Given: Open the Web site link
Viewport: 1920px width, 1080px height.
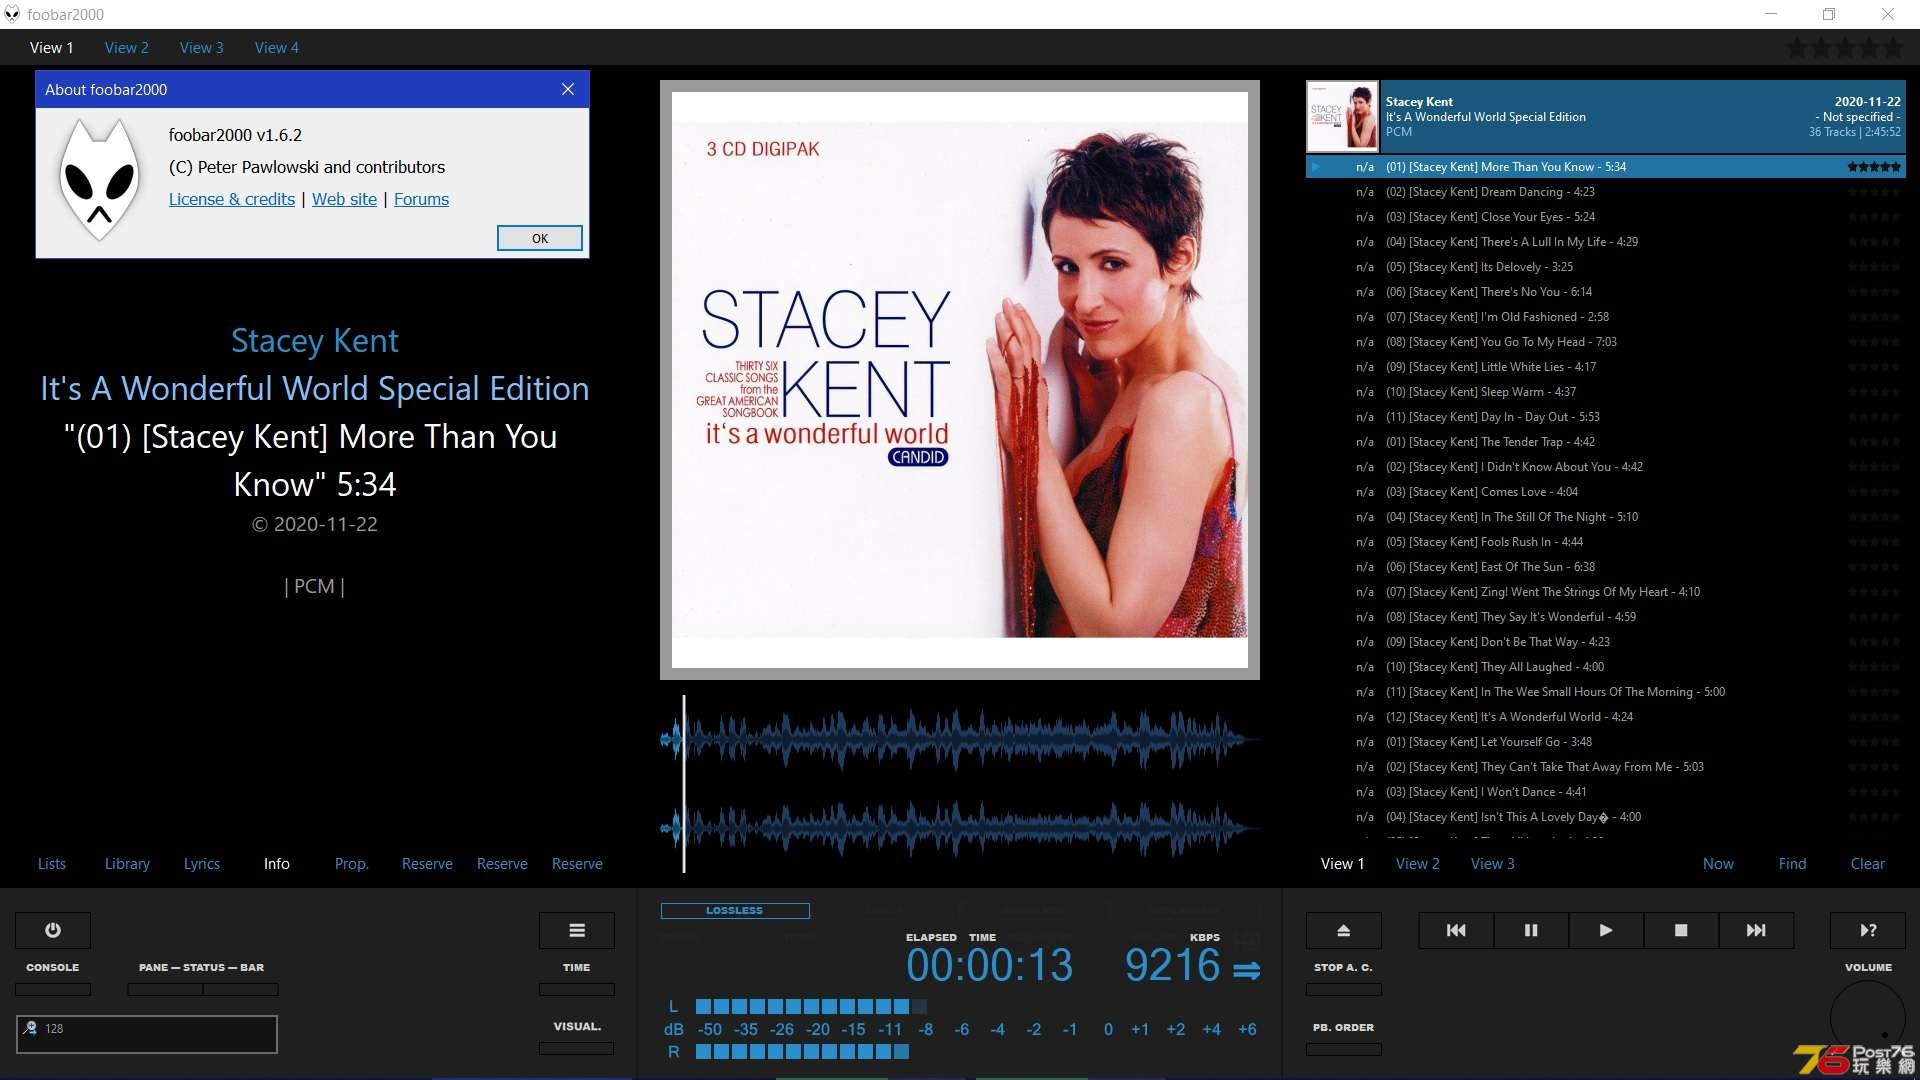Looking at the screenshot, I should [344, 199].
